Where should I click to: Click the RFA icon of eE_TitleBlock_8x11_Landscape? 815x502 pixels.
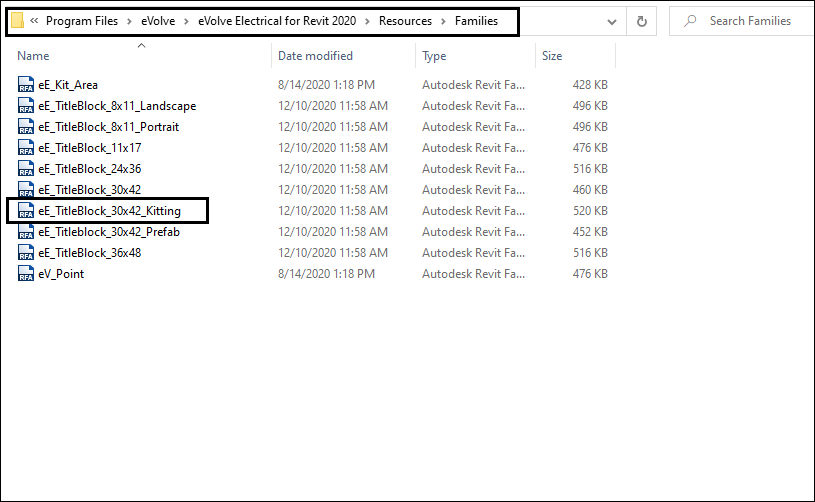pyautogui.click(x=25, y=105)
